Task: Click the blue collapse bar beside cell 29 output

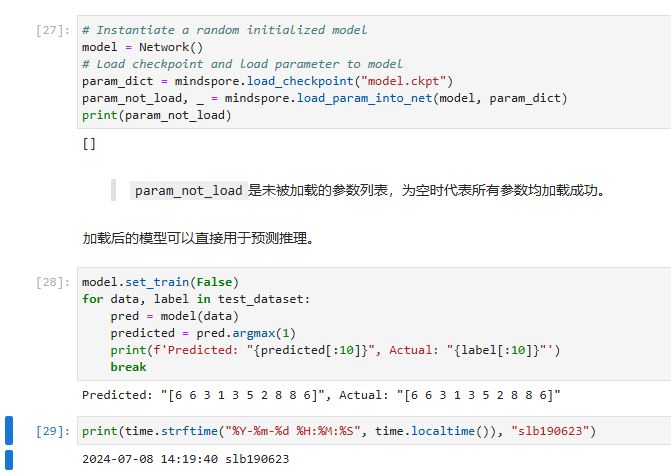Action: click(9, 460)
